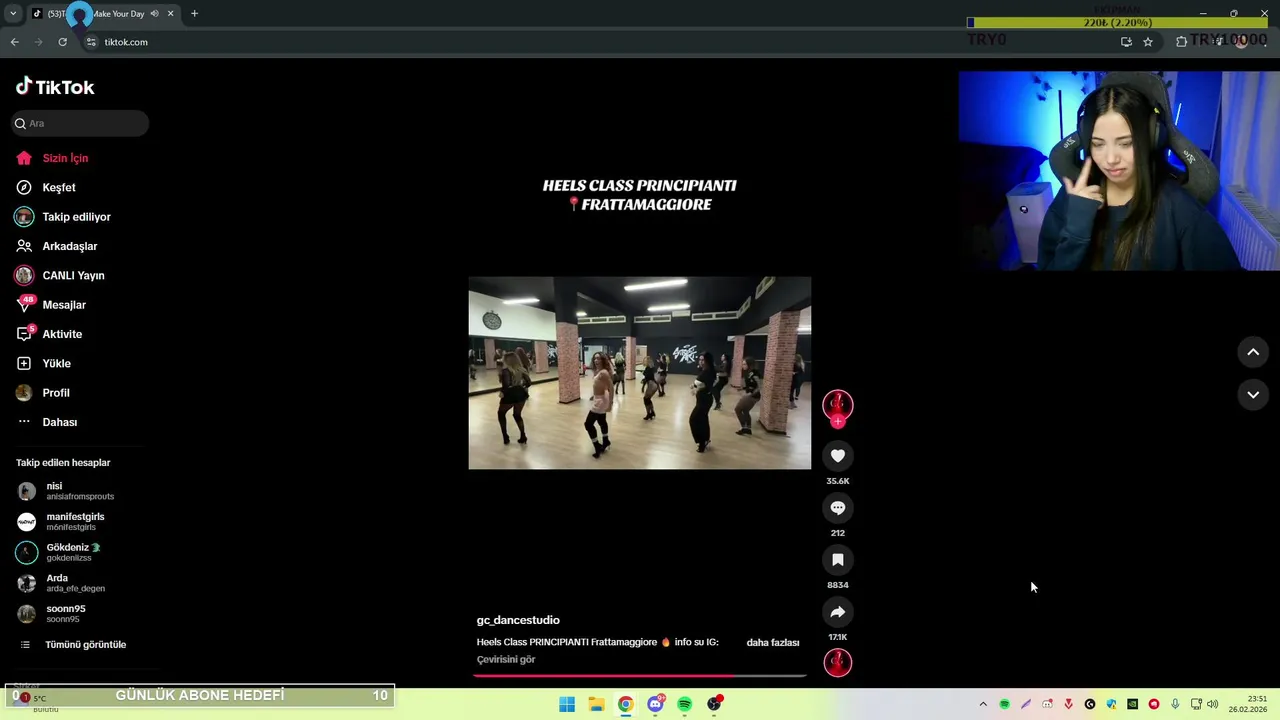Open the weather widget on taskbar
This screenshot has height=720, width=1280.
(36, 702)
